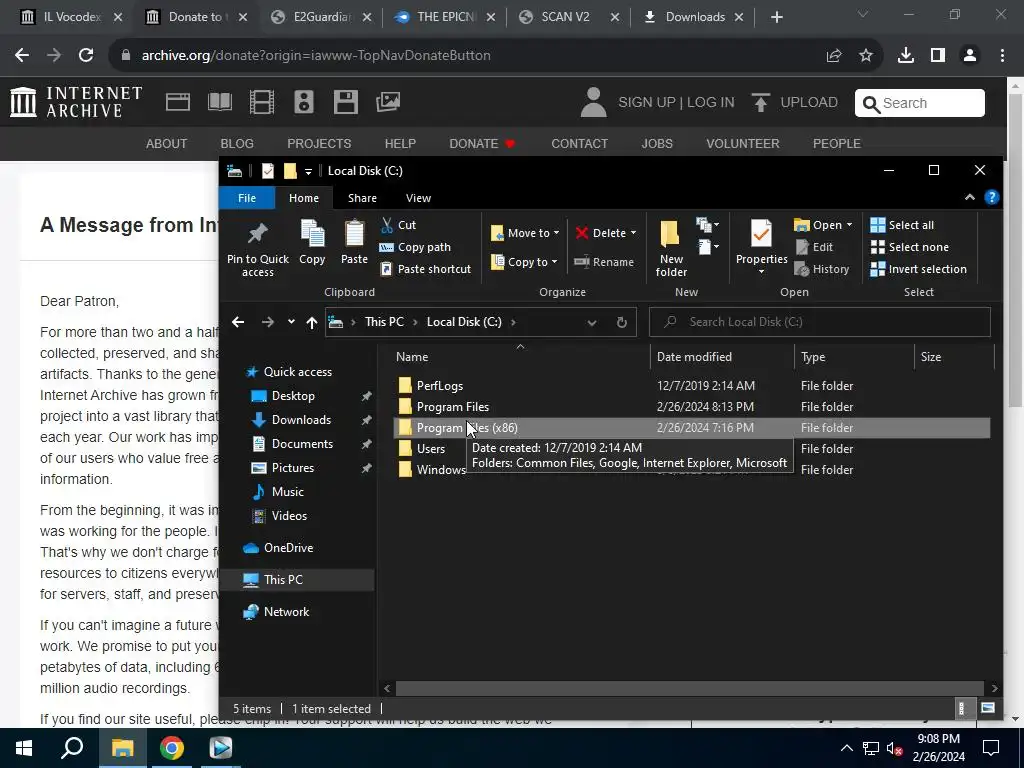The width and height of the screenshot is (1024, 768).
Task: Open PROJECTS nav link
Action: pos(319,144)
